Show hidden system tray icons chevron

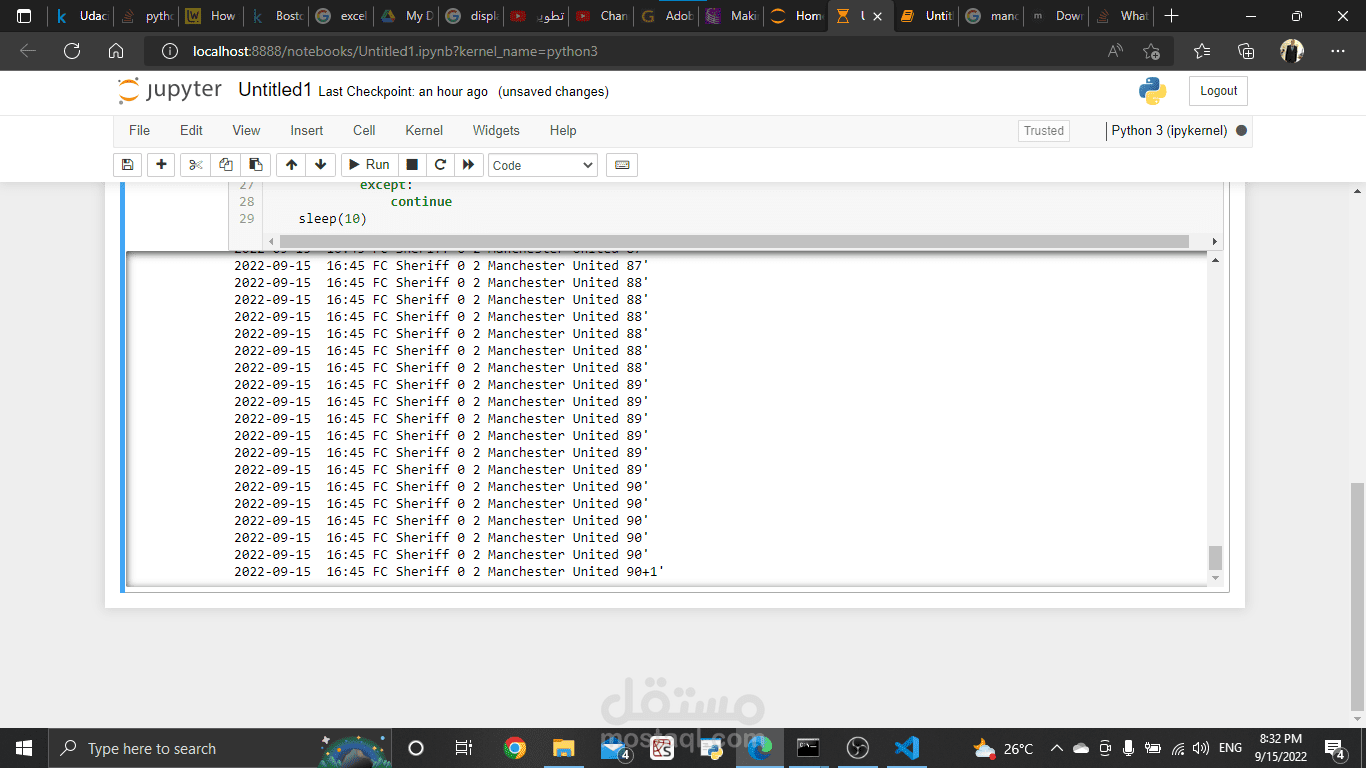click(1057, 748)
